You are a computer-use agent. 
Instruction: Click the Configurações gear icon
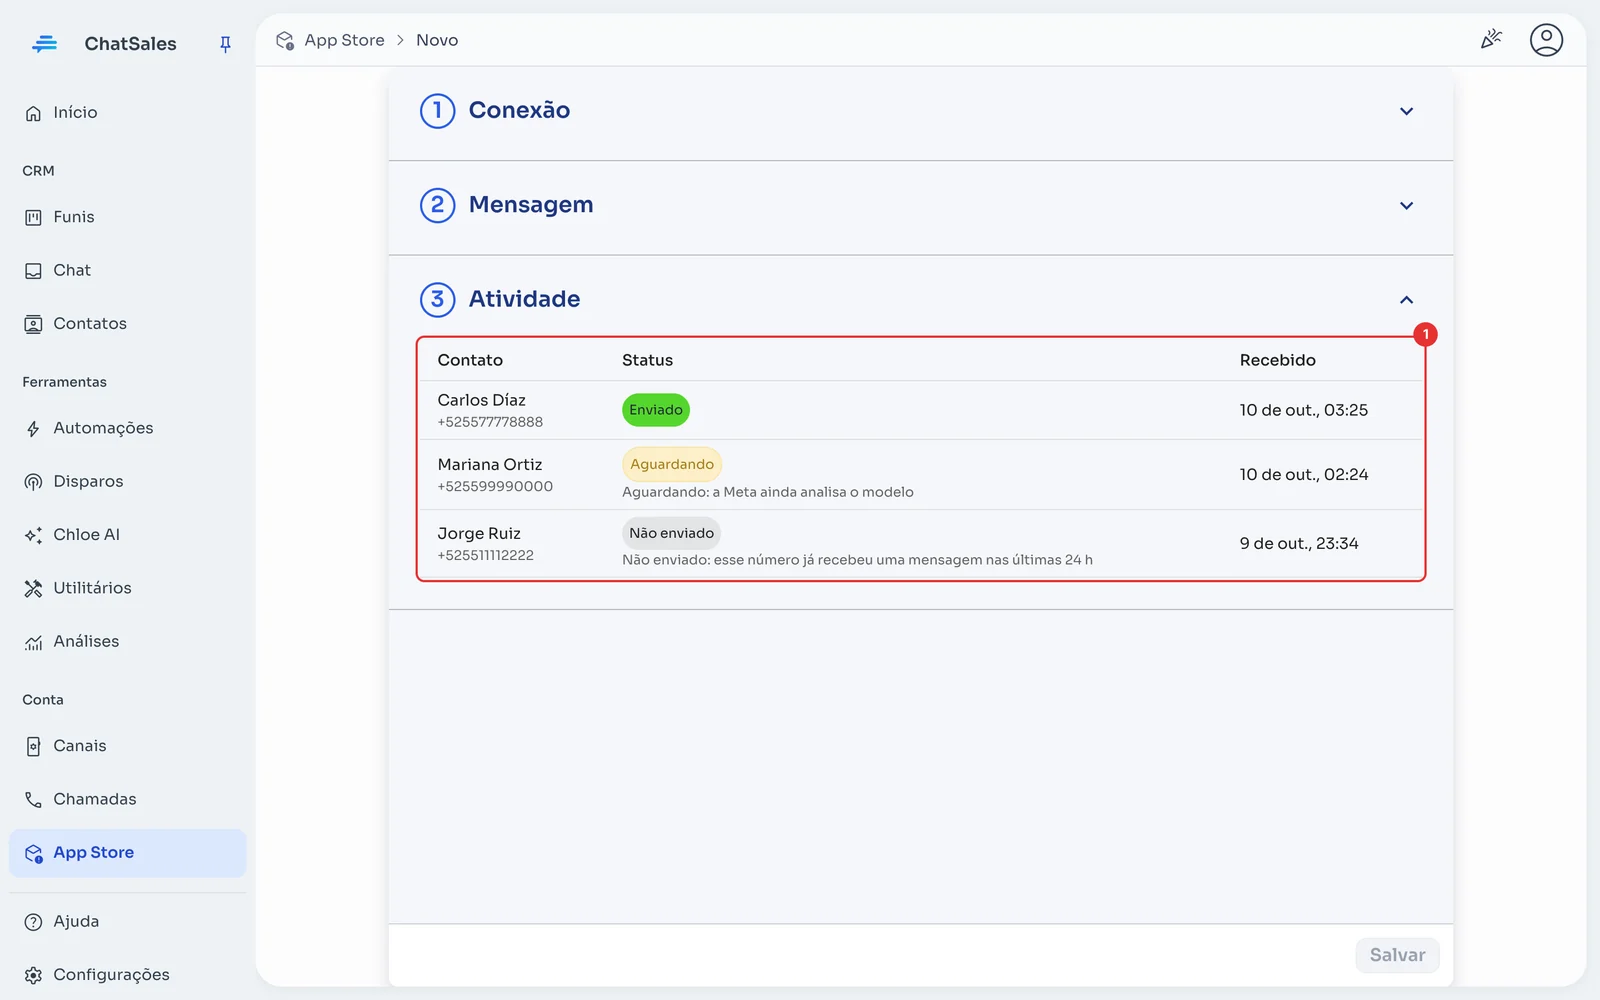33,975
